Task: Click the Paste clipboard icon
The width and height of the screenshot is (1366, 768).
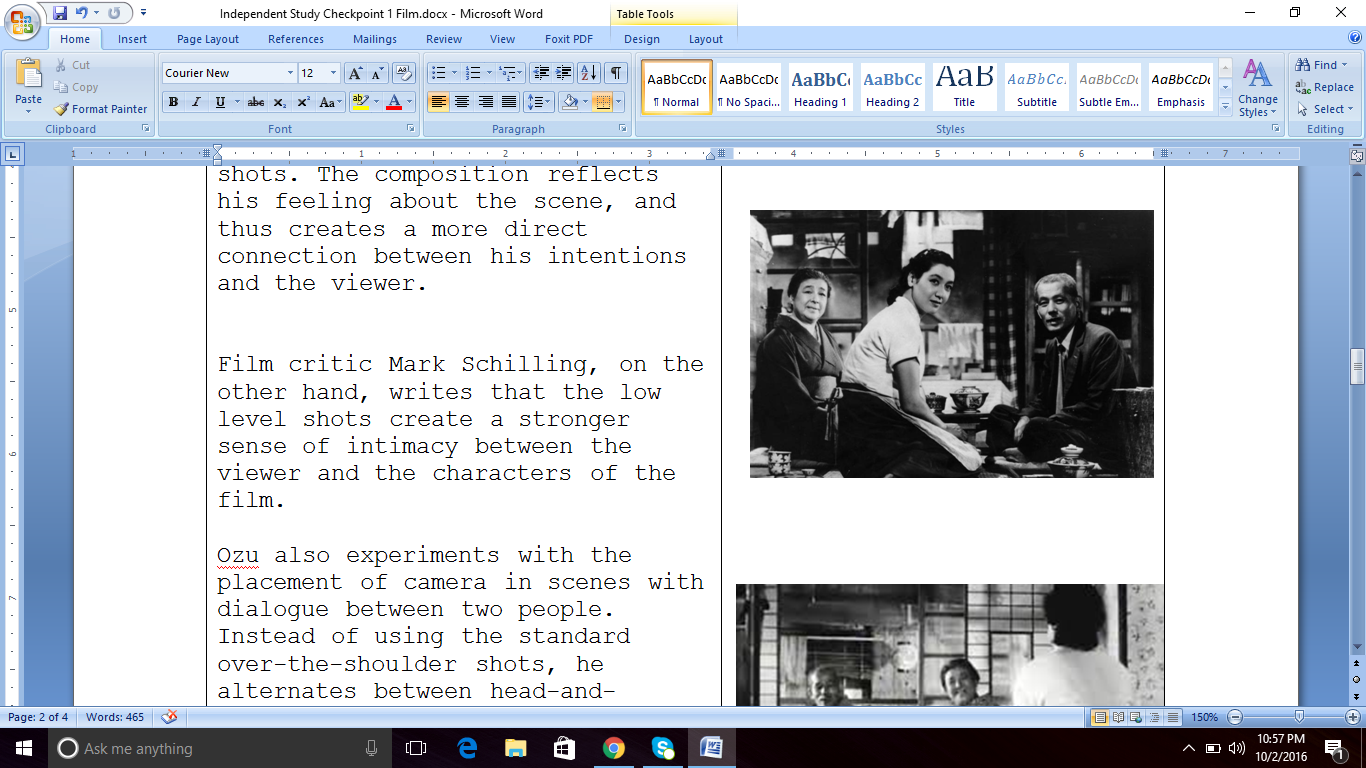Action: pos(29,75)
